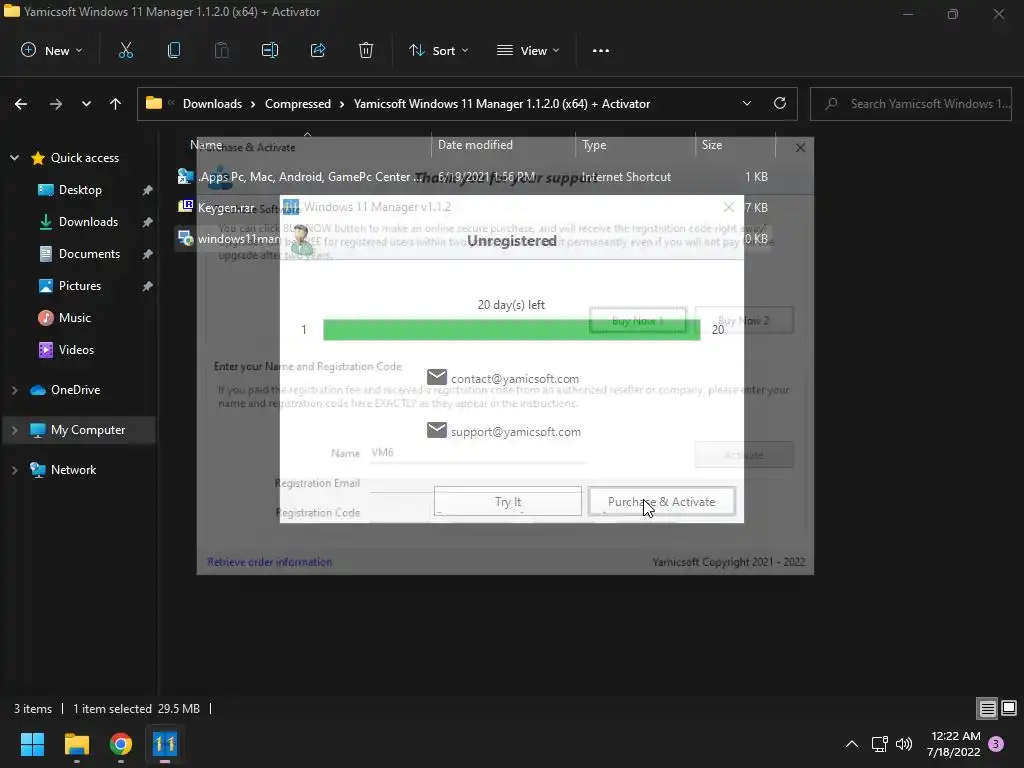This screenshot has height=768, width=1024.
Task: Go forward with the right arrow
Action: [56, 104]
